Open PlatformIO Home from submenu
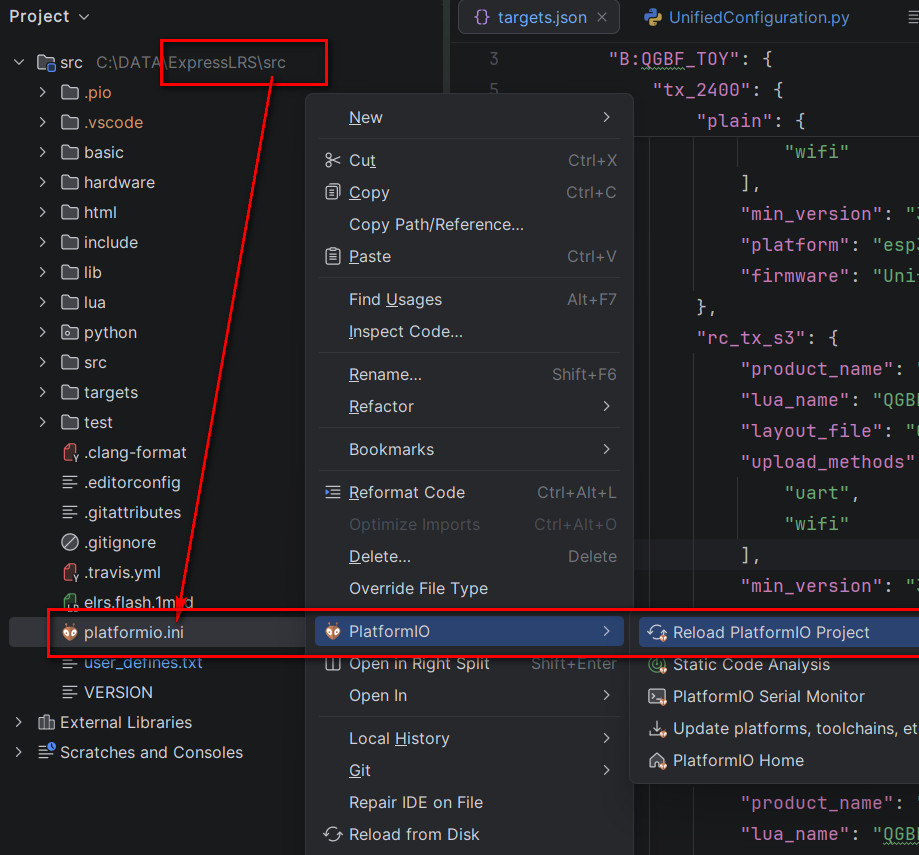 pyautogui.click(x=778, y=760)
